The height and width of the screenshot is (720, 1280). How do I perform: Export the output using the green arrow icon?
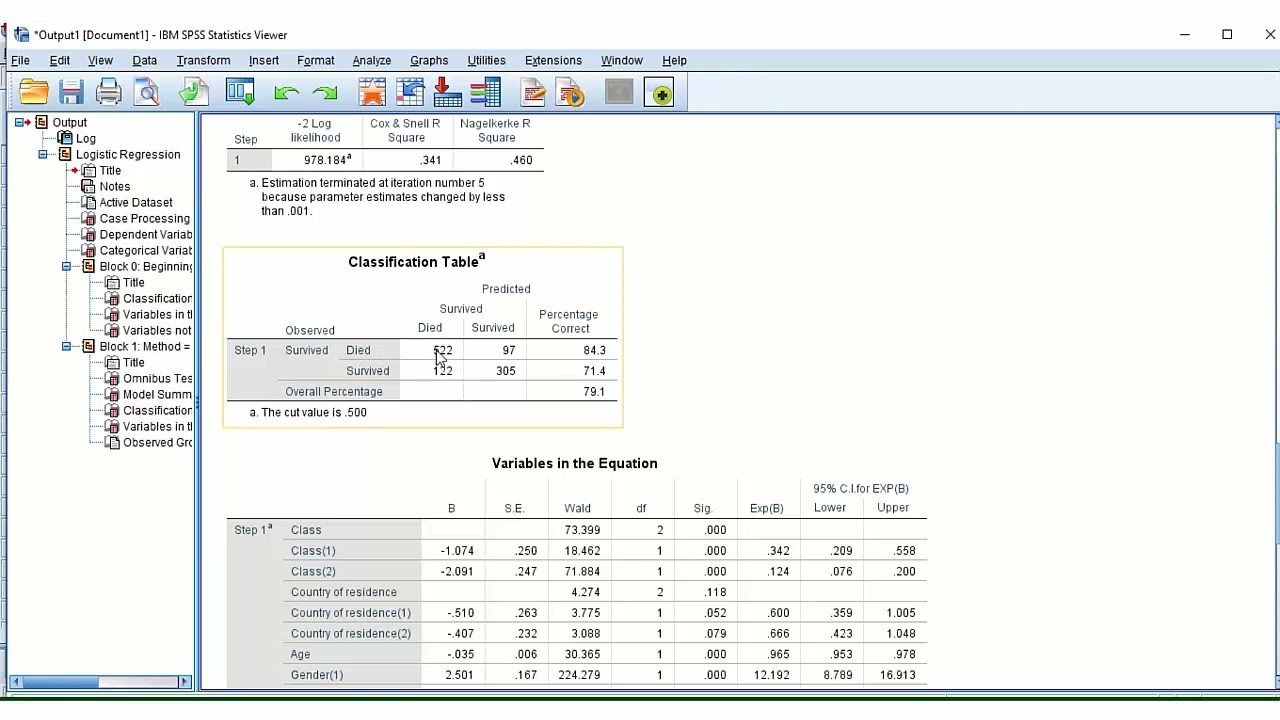coord(193,93)
